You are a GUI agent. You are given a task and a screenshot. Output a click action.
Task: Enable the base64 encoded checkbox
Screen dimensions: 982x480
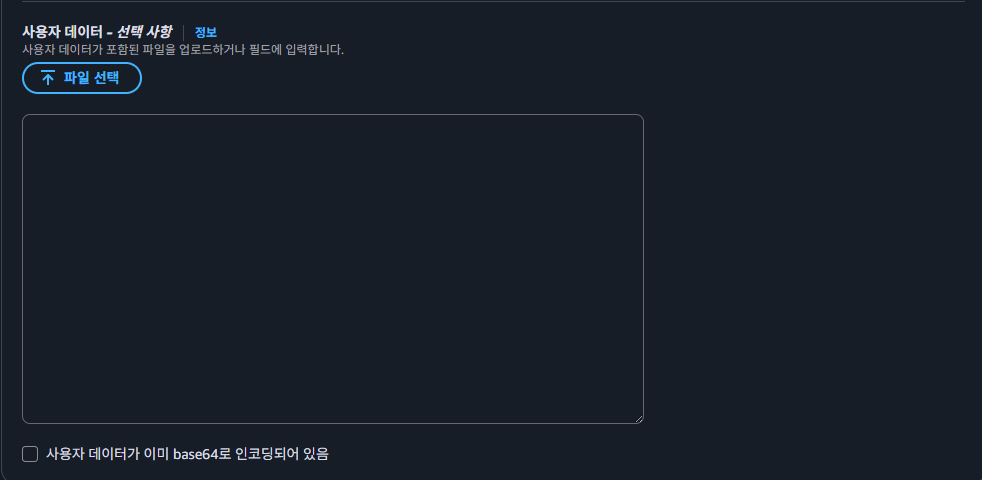pos(30,454)
